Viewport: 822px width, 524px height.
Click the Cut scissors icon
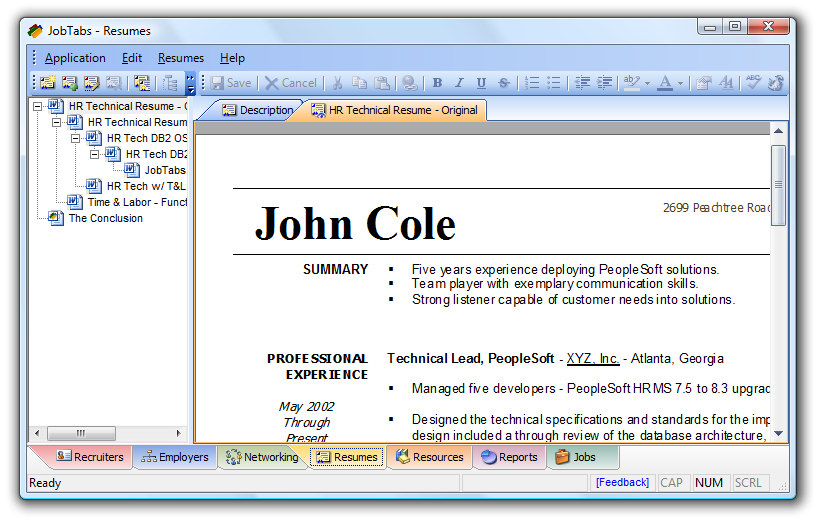pyautogui.click(x=338, y=83)
